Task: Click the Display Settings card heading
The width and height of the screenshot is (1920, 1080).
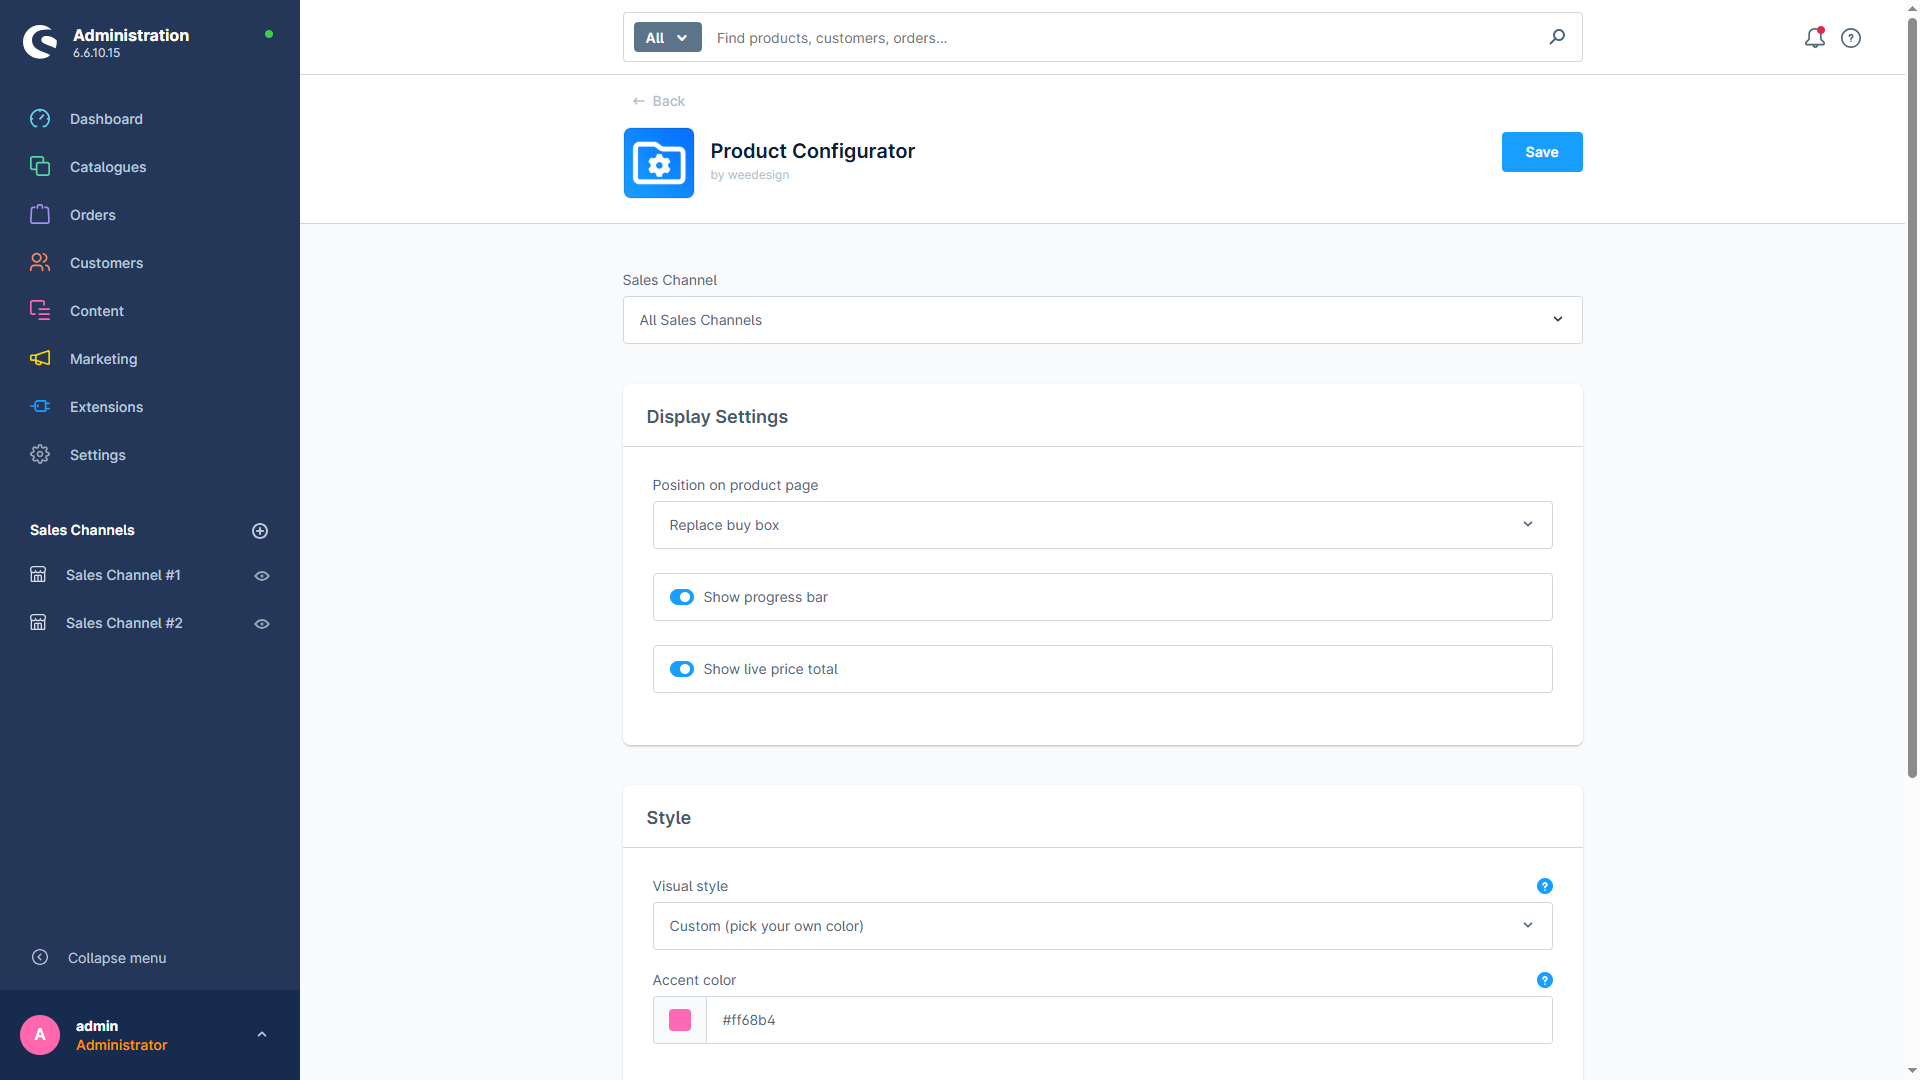Action: click(x=717, y=417)
